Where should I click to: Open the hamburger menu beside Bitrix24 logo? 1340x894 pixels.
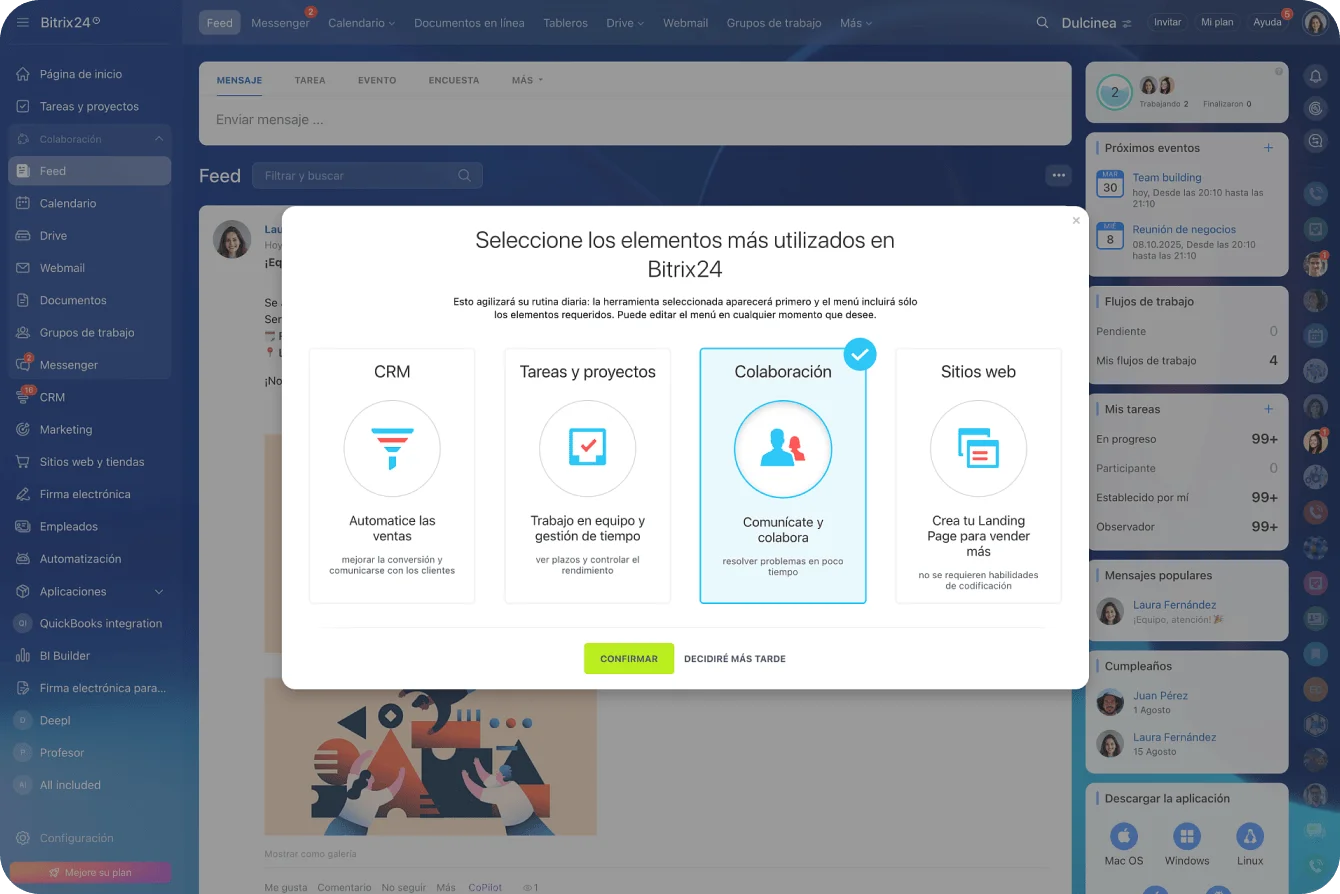[22, 23]
